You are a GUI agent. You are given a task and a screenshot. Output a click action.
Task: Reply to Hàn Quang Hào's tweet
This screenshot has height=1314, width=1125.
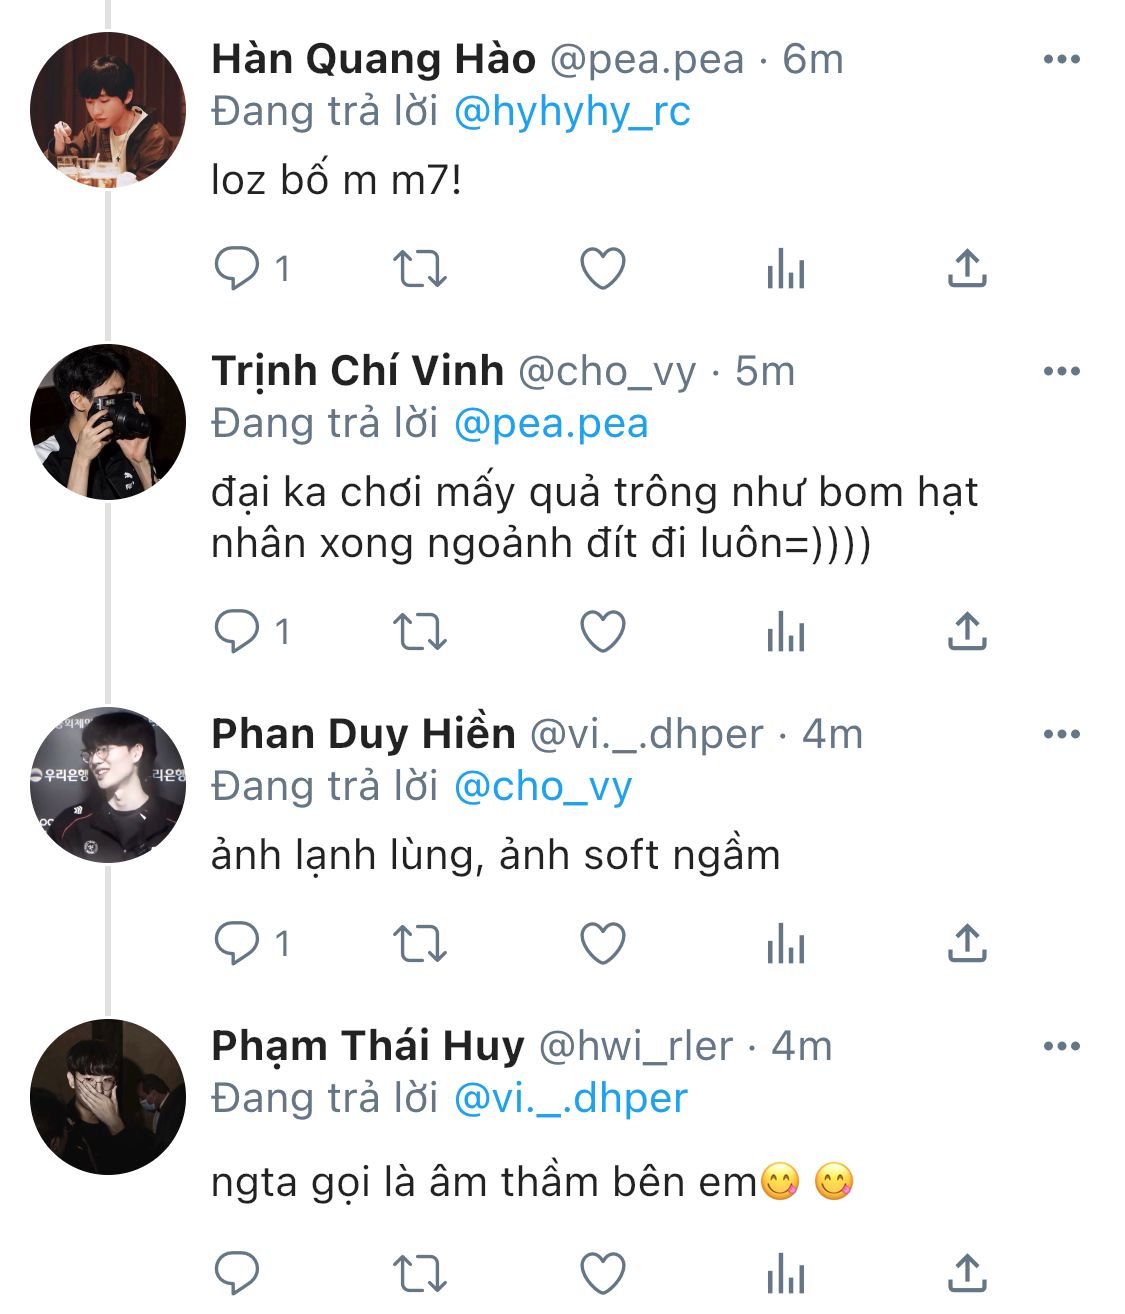(x=237, y=268)
